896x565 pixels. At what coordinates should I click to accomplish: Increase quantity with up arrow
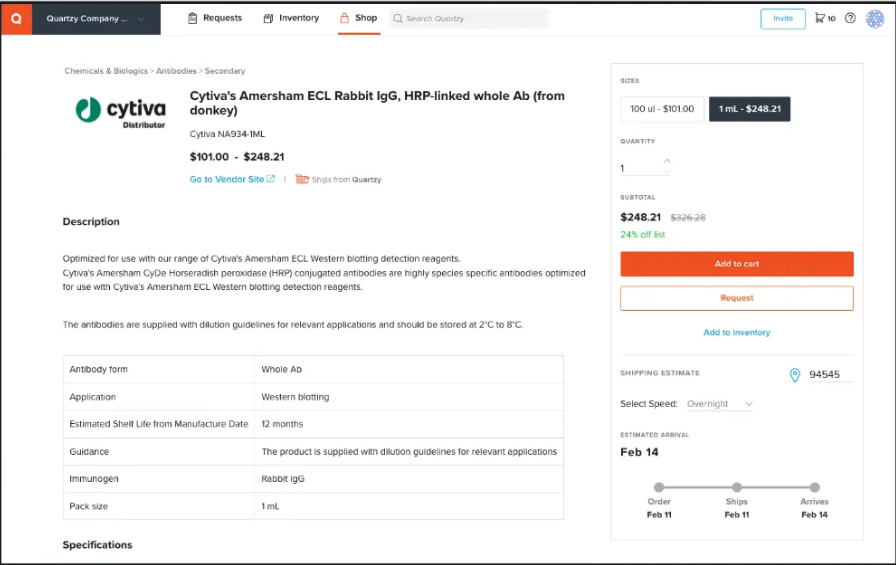667,161
